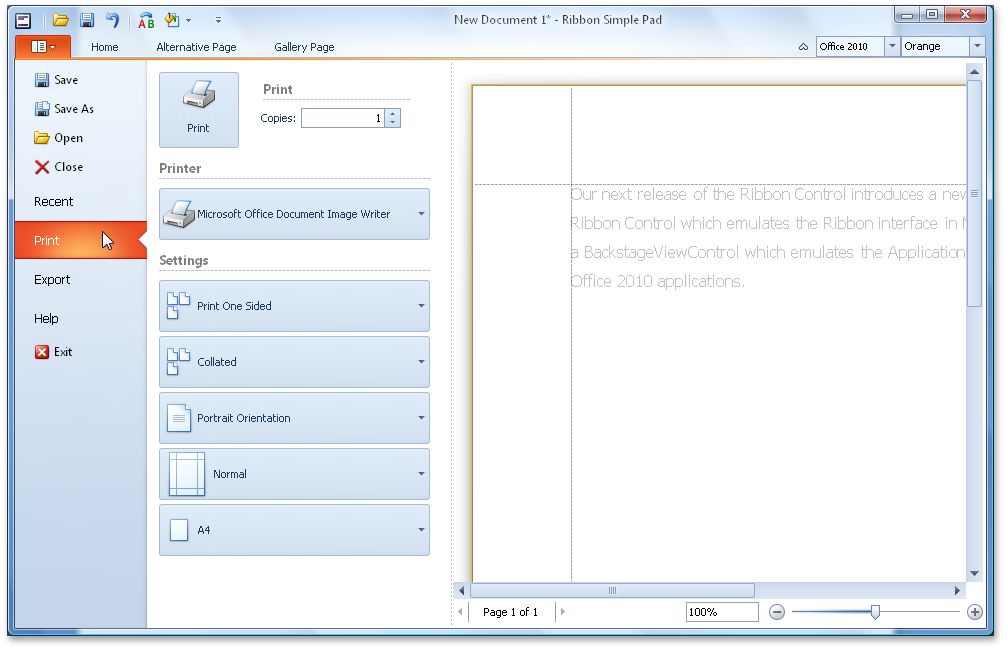Select the Print backstage tab
The height and width of the screenshot is (651, 1007).
click(x=81, y=240)
